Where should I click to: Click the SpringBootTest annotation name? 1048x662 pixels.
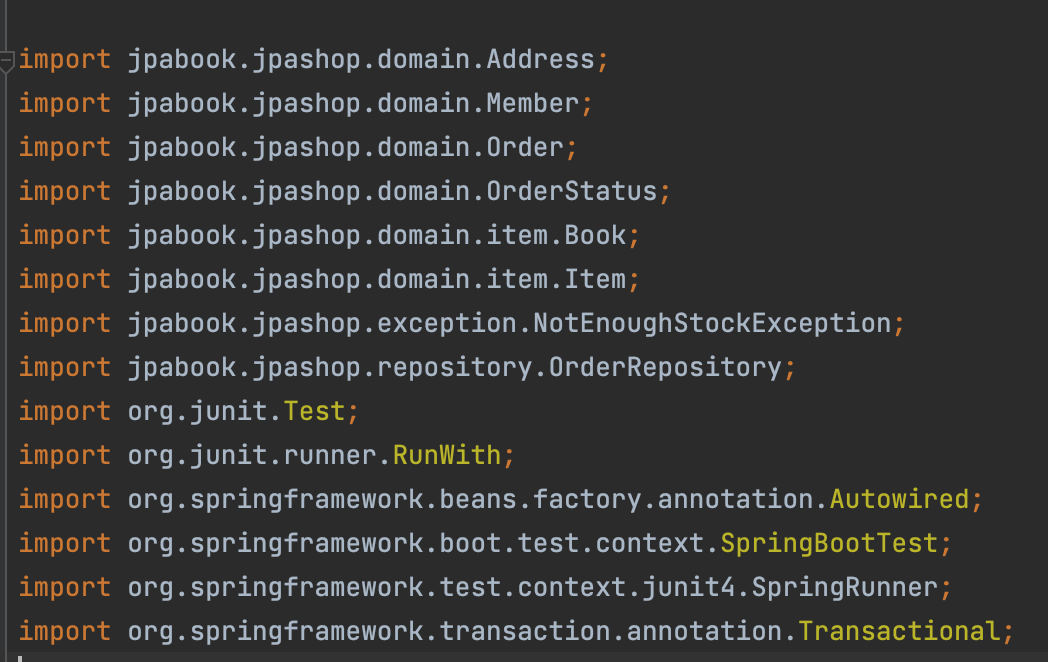tap(830, 544)
